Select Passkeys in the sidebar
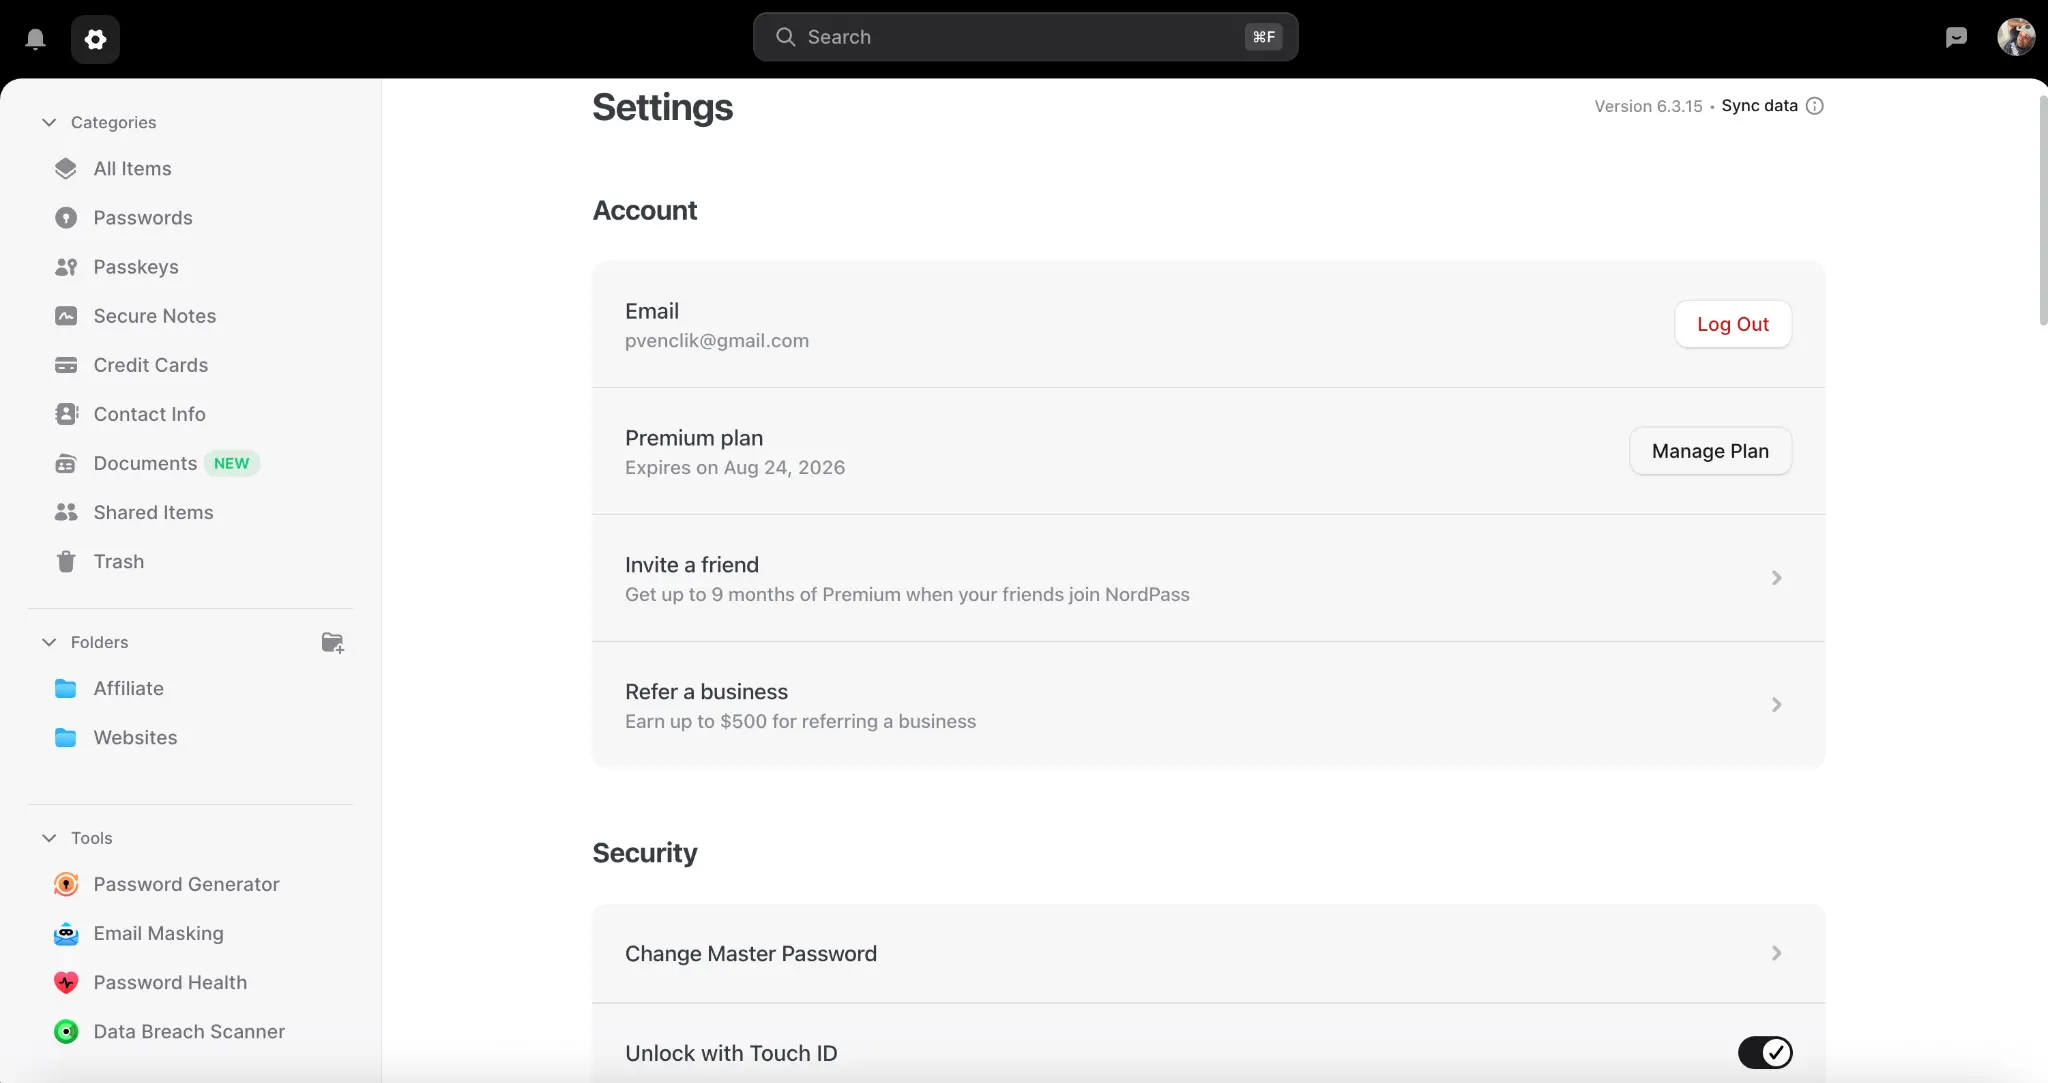Image resolution: width=2048 pixels, height=1083 pixels. (136, 267)
